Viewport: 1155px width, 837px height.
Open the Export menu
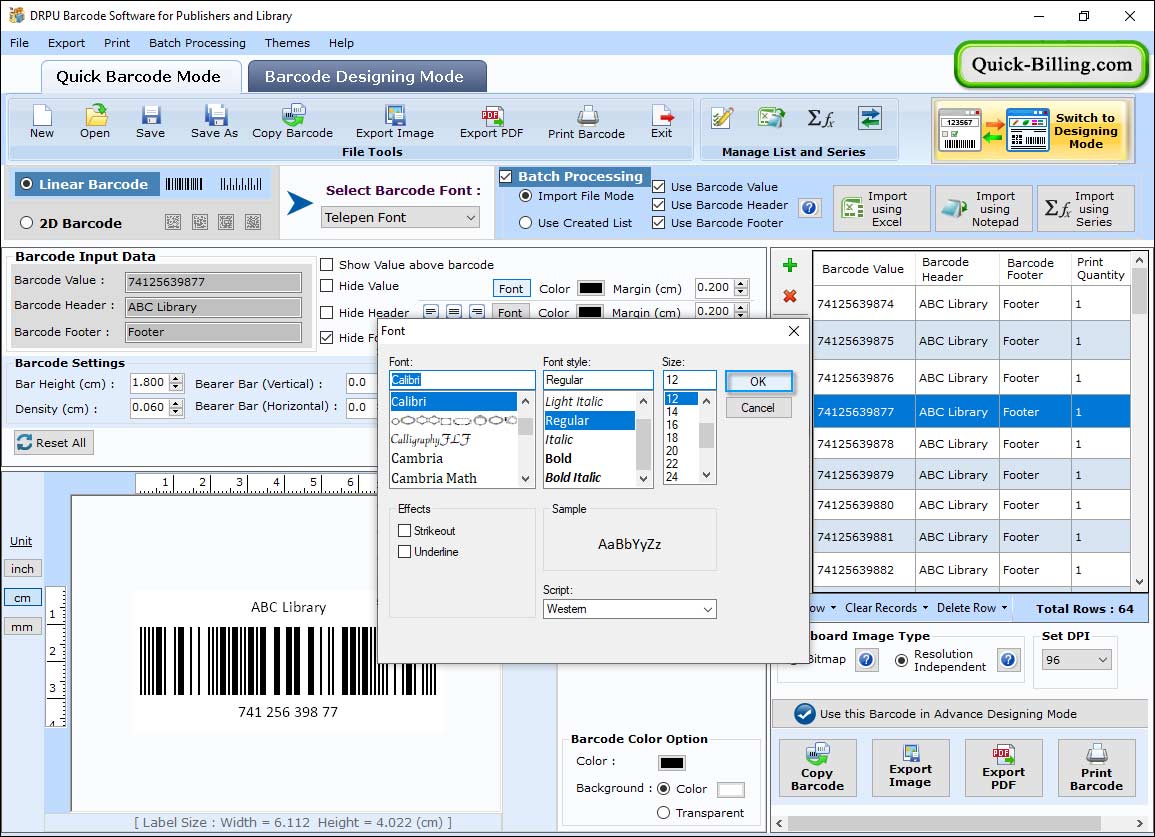[x=66, y=43]
